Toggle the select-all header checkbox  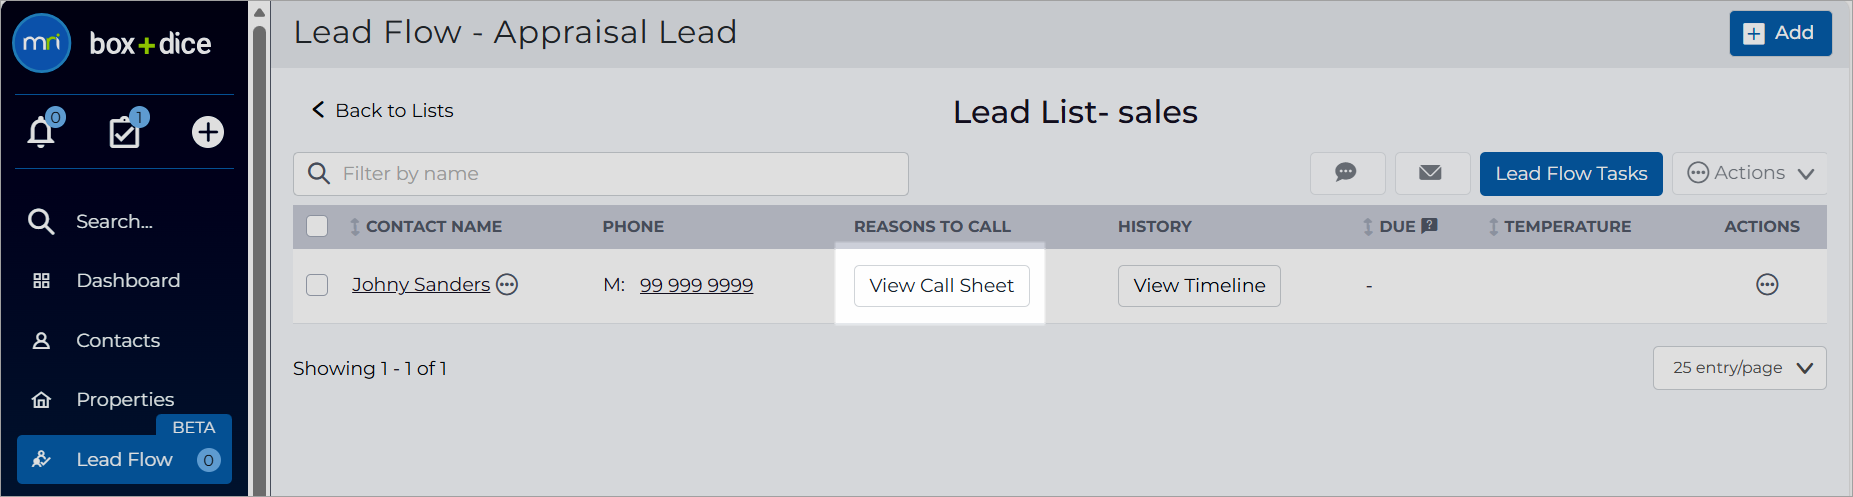coord(317,226)
